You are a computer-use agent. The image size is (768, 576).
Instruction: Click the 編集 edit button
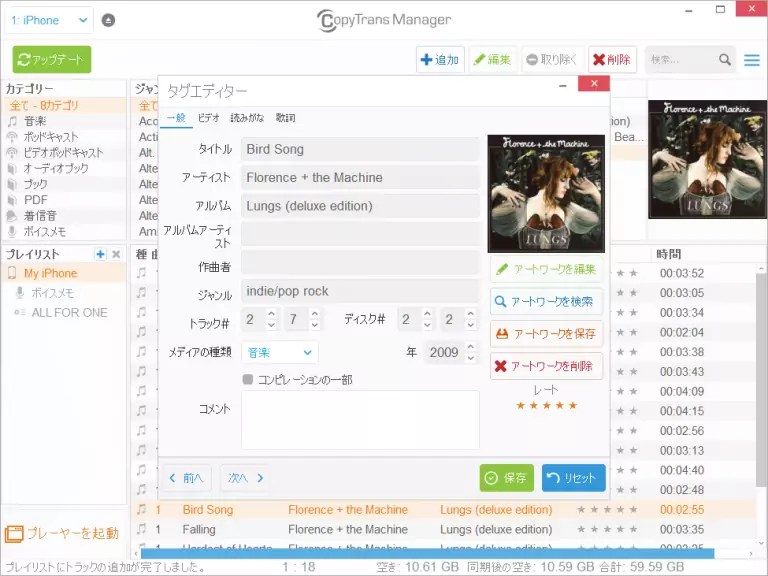(x=492, y=60)
